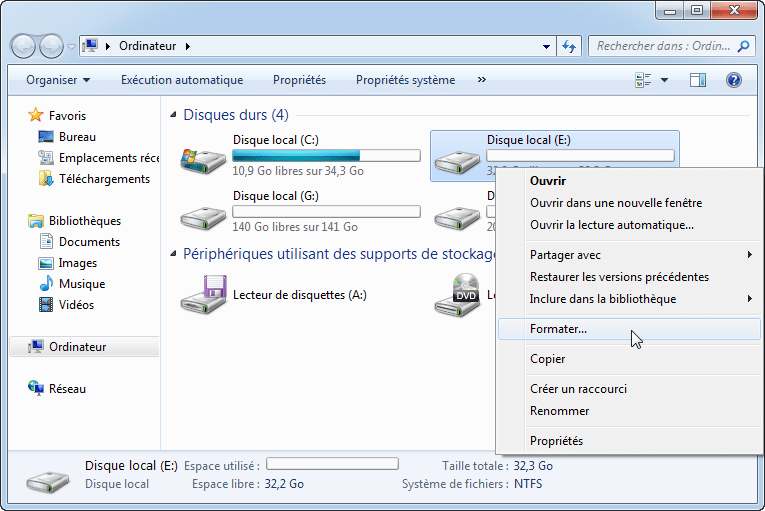
Task: Click the magnifier search icon
Action: pyautogui.click(x=744, y=46)
